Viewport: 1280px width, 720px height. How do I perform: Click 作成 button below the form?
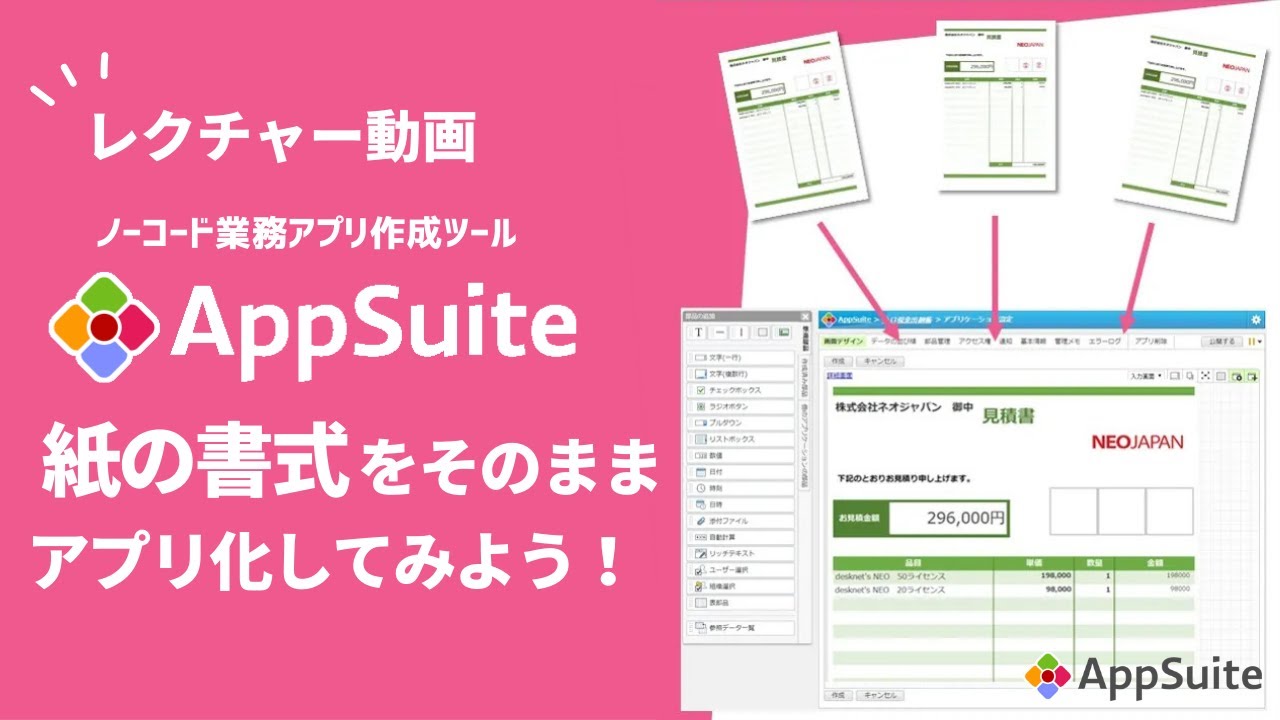pos(836,694)
